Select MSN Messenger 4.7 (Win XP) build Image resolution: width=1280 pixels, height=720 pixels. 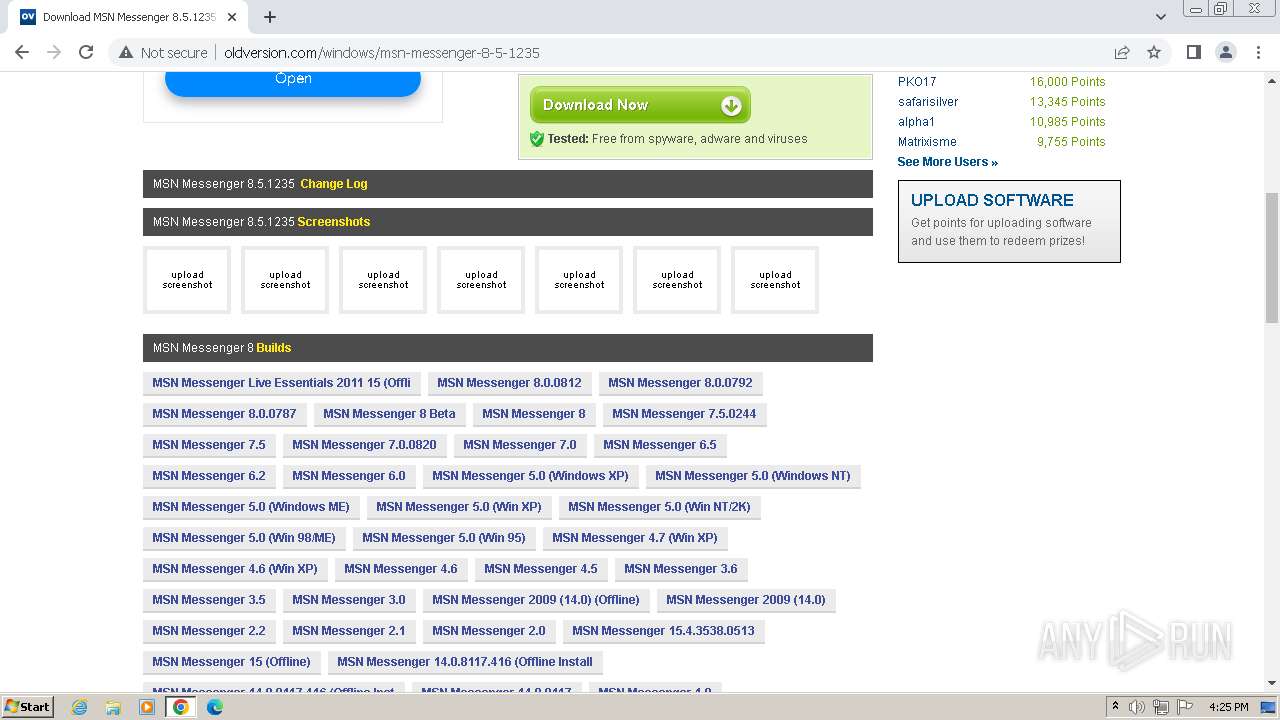(x=634, y=538)
